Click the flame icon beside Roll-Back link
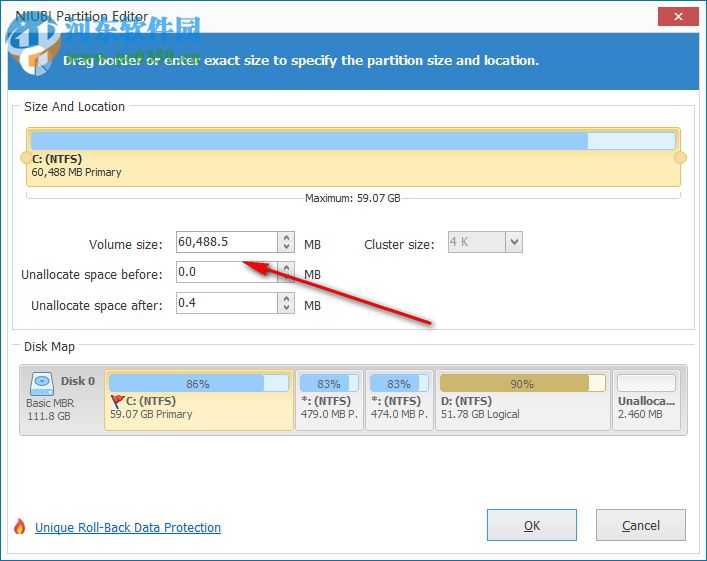 point(19,526)
